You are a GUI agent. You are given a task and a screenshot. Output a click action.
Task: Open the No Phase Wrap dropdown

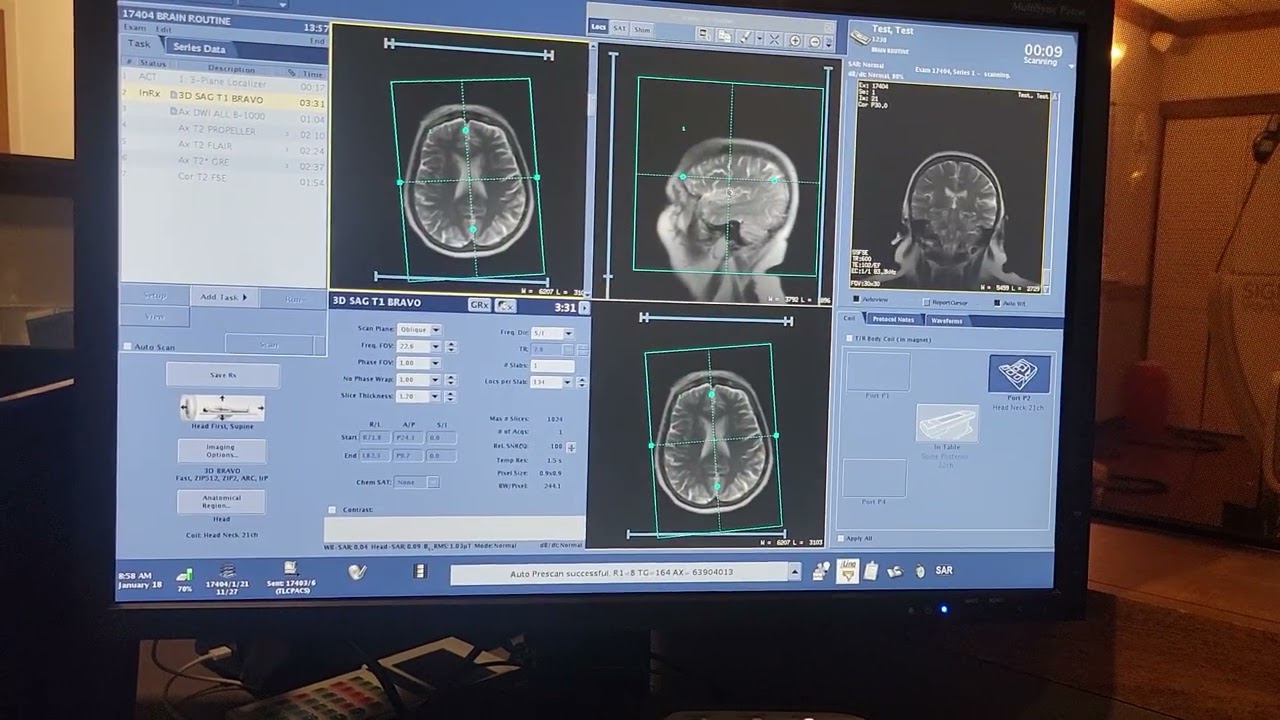(435, 380)
